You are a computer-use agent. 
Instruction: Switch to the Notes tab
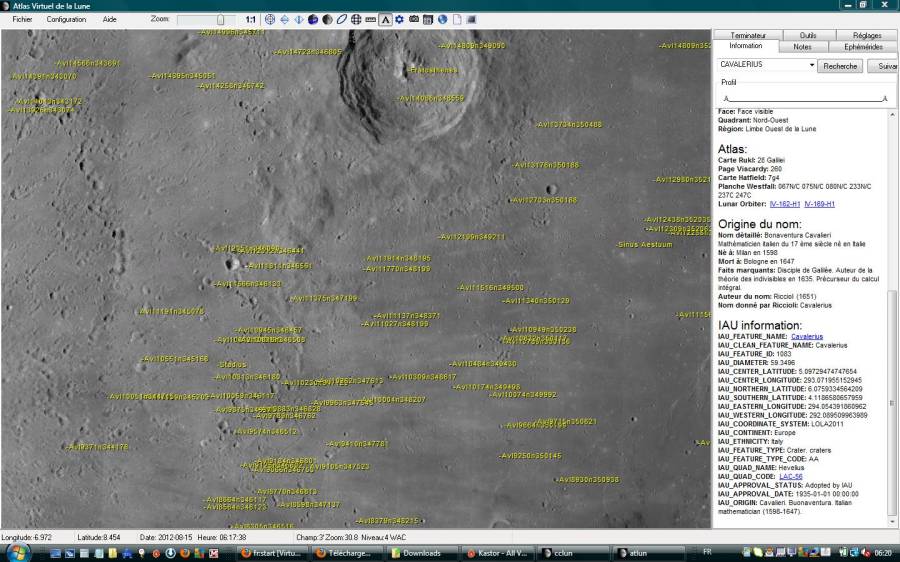coord(802,47)
